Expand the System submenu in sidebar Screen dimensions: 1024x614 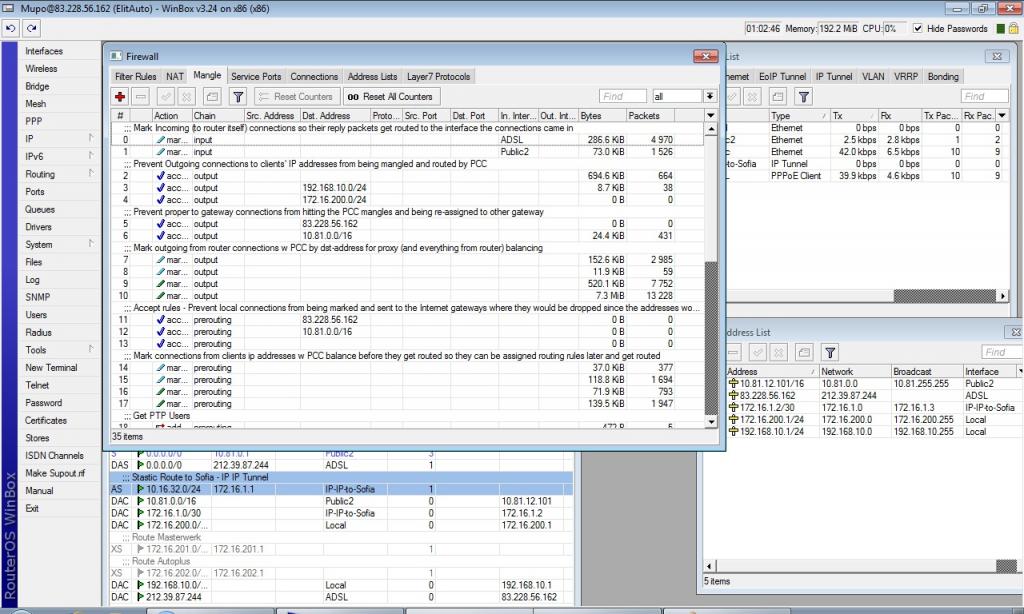pyautogui.click(x=90, y=244)
